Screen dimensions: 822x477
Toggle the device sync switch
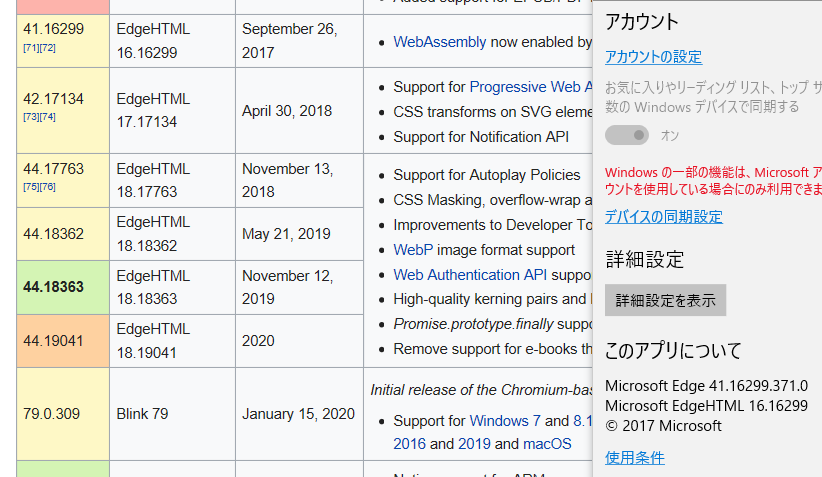point(626,135)
